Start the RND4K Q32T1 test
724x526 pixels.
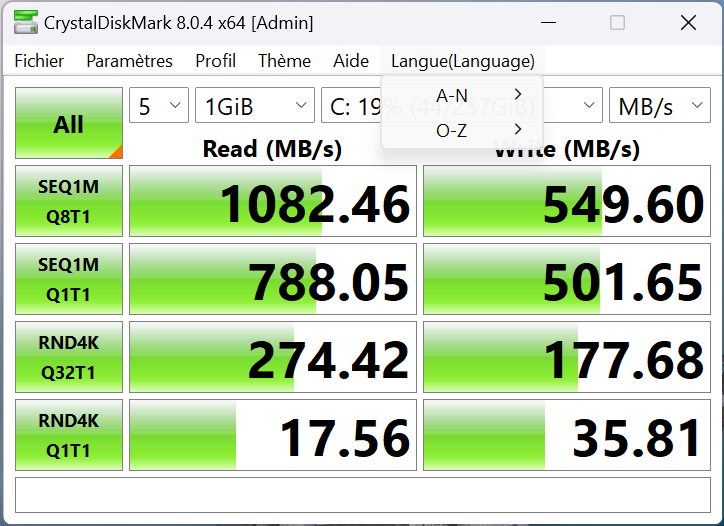[x=69, y=357]
